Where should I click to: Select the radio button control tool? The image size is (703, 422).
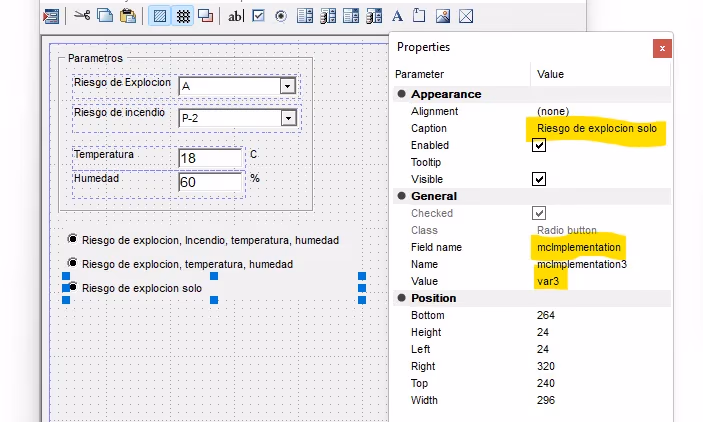tap(281, 17)
